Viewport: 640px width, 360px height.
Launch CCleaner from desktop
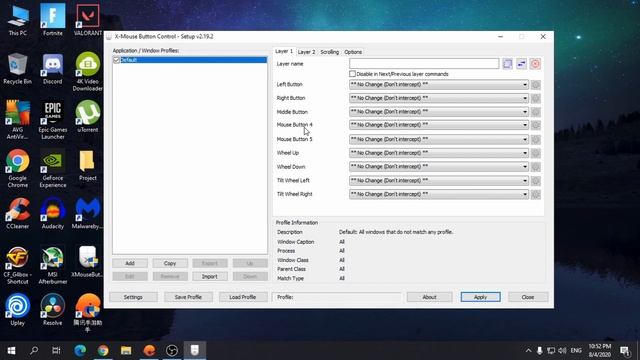[x=18, y=213]
